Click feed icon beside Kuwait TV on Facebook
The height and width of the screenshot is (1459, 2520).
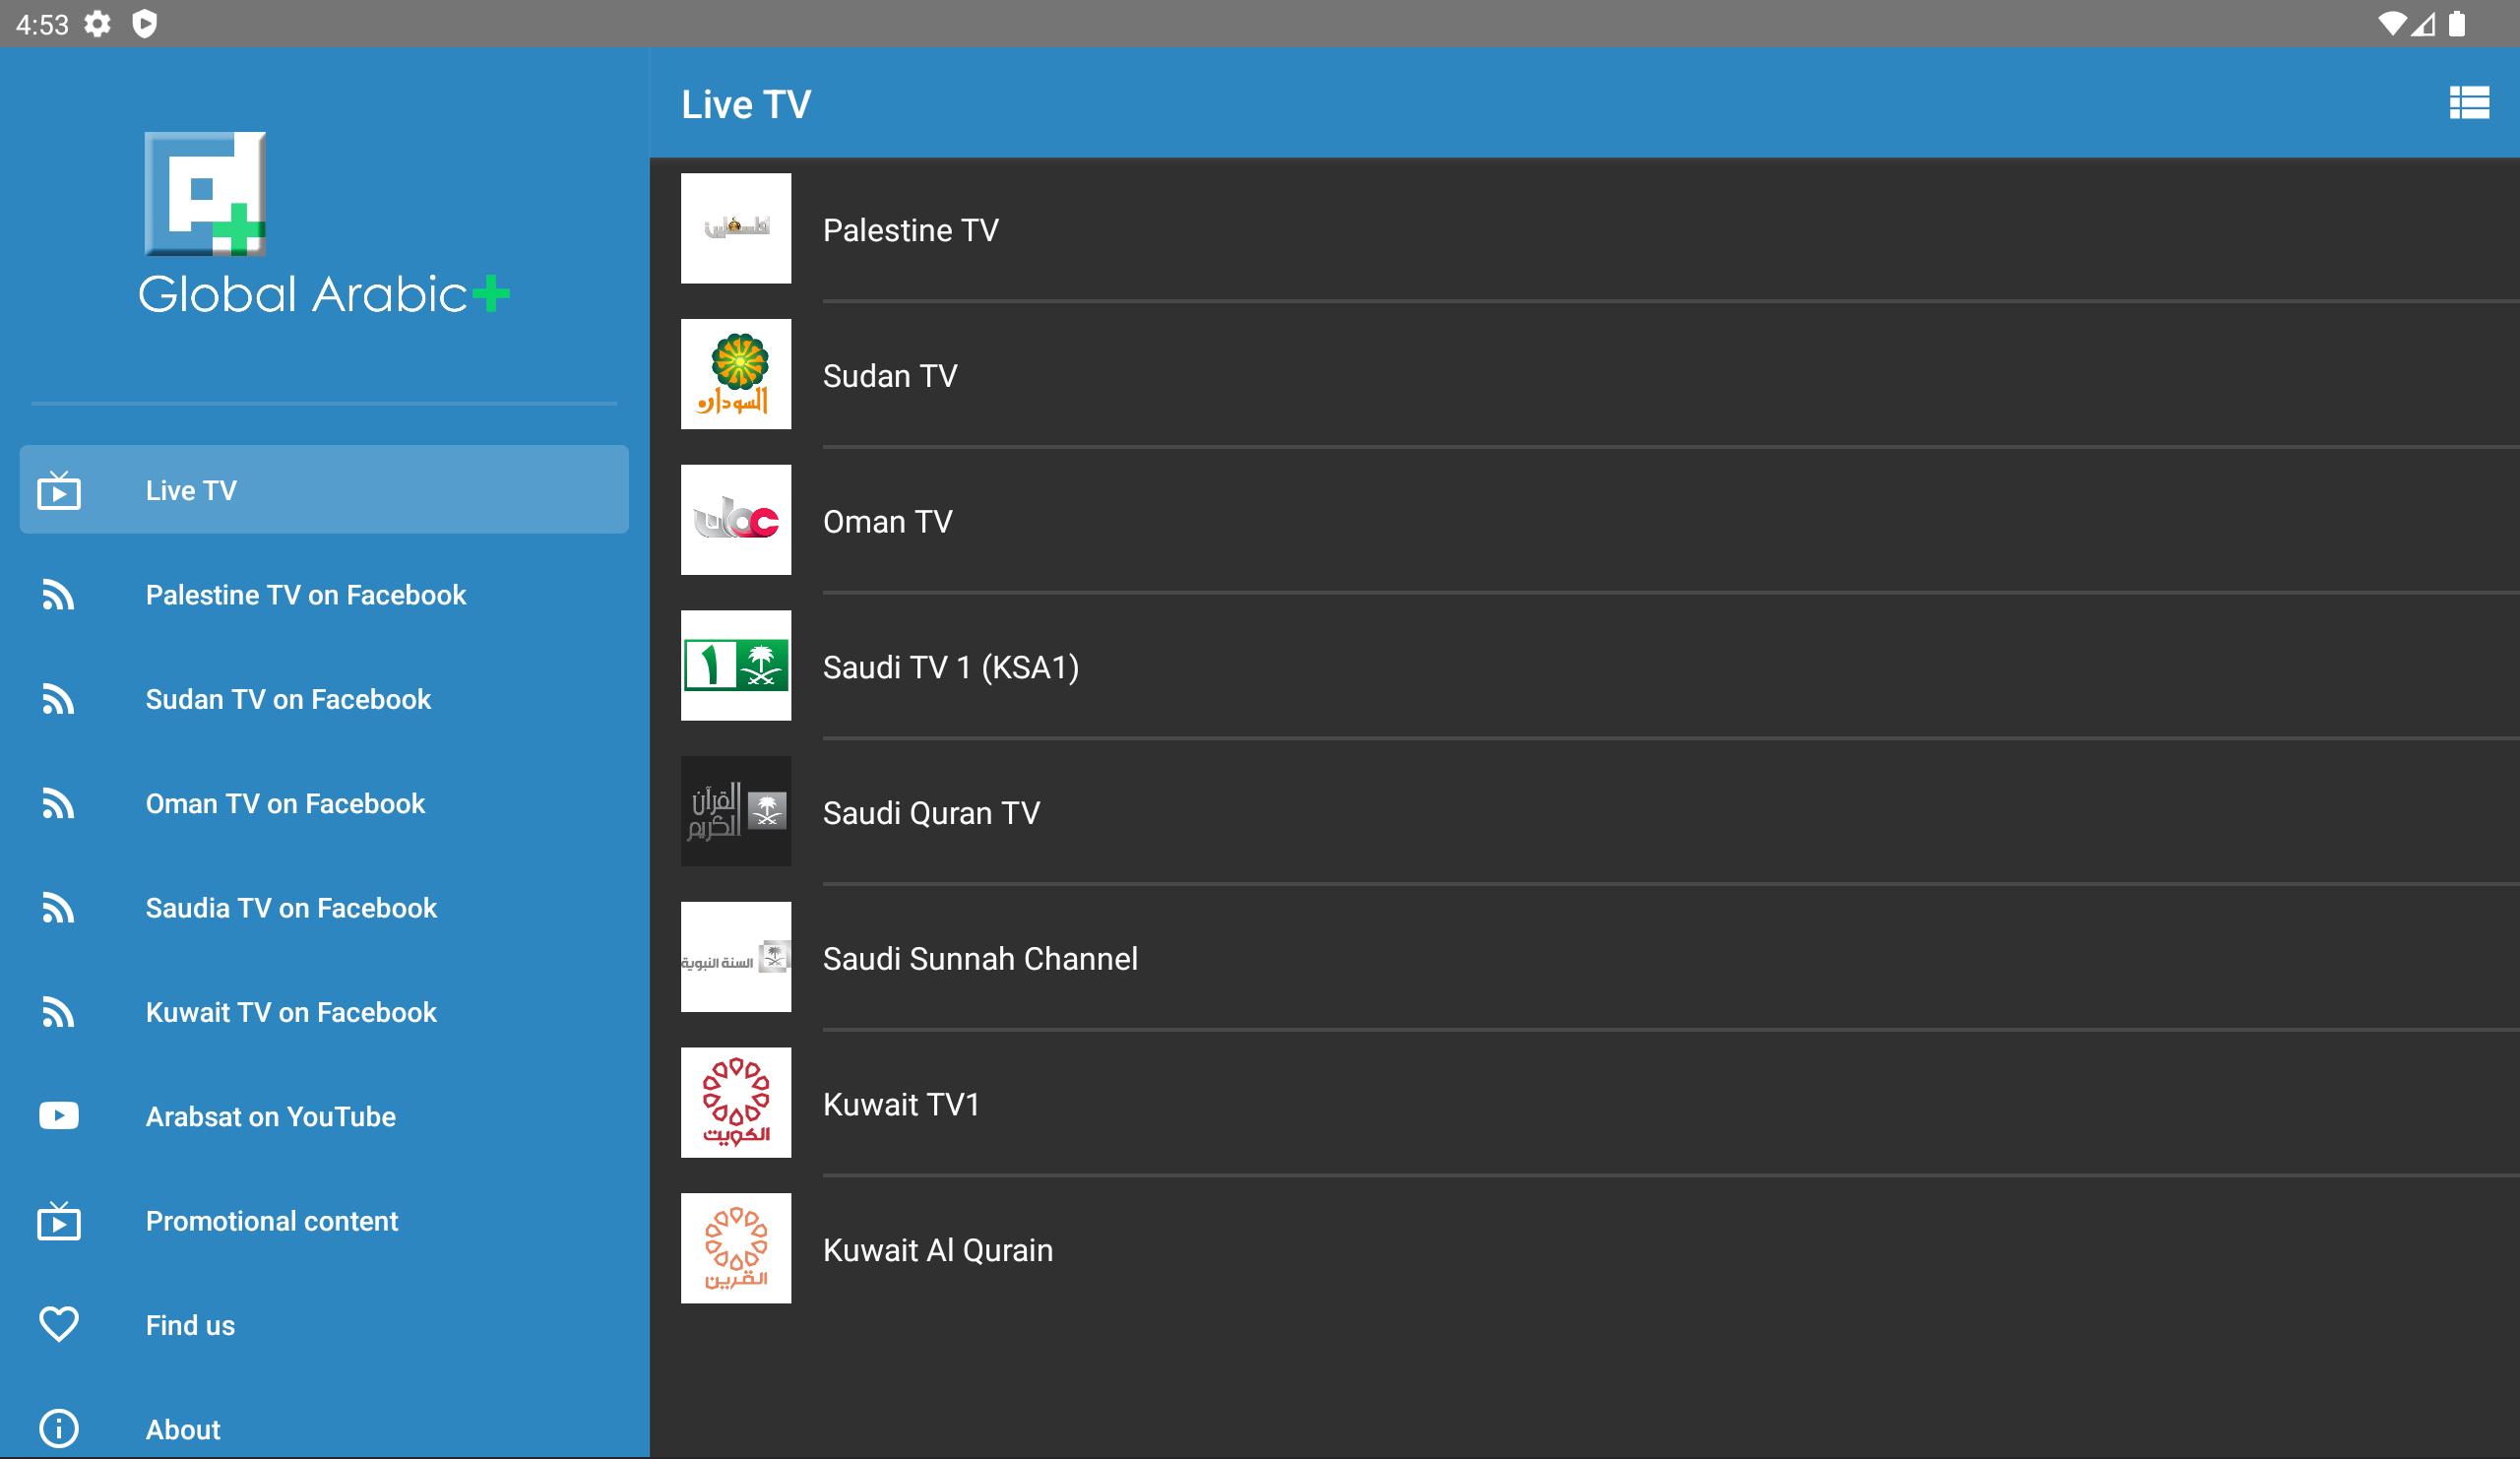point(59,1012)
